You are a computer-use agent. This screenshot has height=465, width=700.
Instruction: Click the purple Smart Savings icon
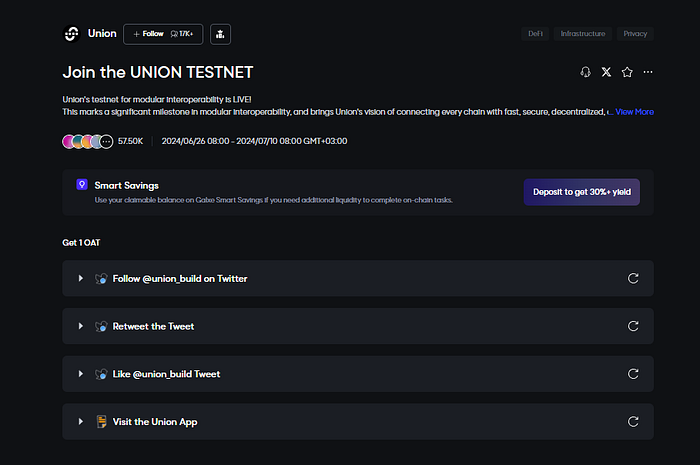81,185
